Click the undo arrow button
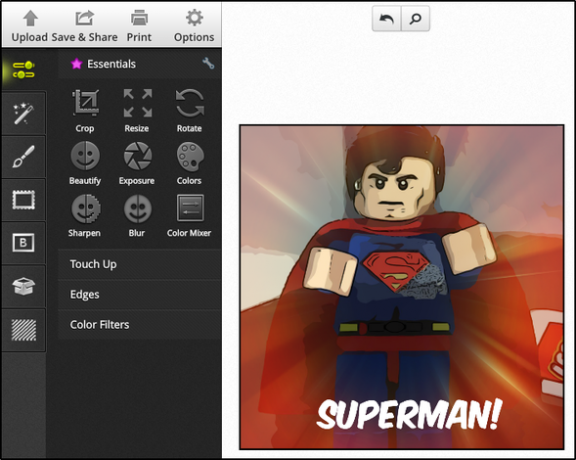This screenshot has height=460, width=576. [386, 18]
